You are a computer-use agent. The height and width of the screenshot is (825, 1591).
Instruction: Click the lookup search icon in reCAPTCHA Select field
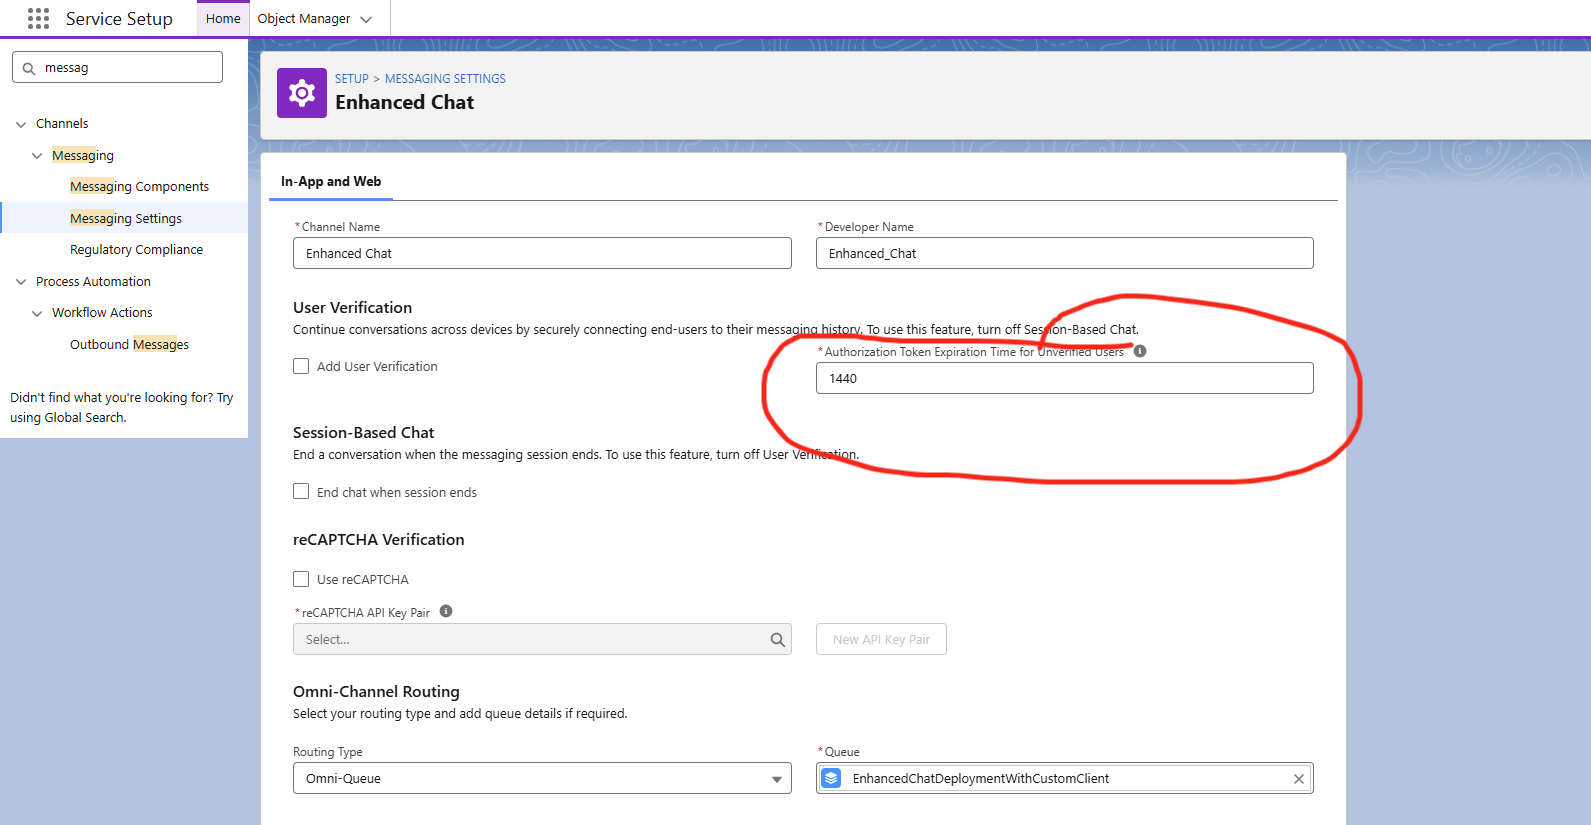click(777, 640)
